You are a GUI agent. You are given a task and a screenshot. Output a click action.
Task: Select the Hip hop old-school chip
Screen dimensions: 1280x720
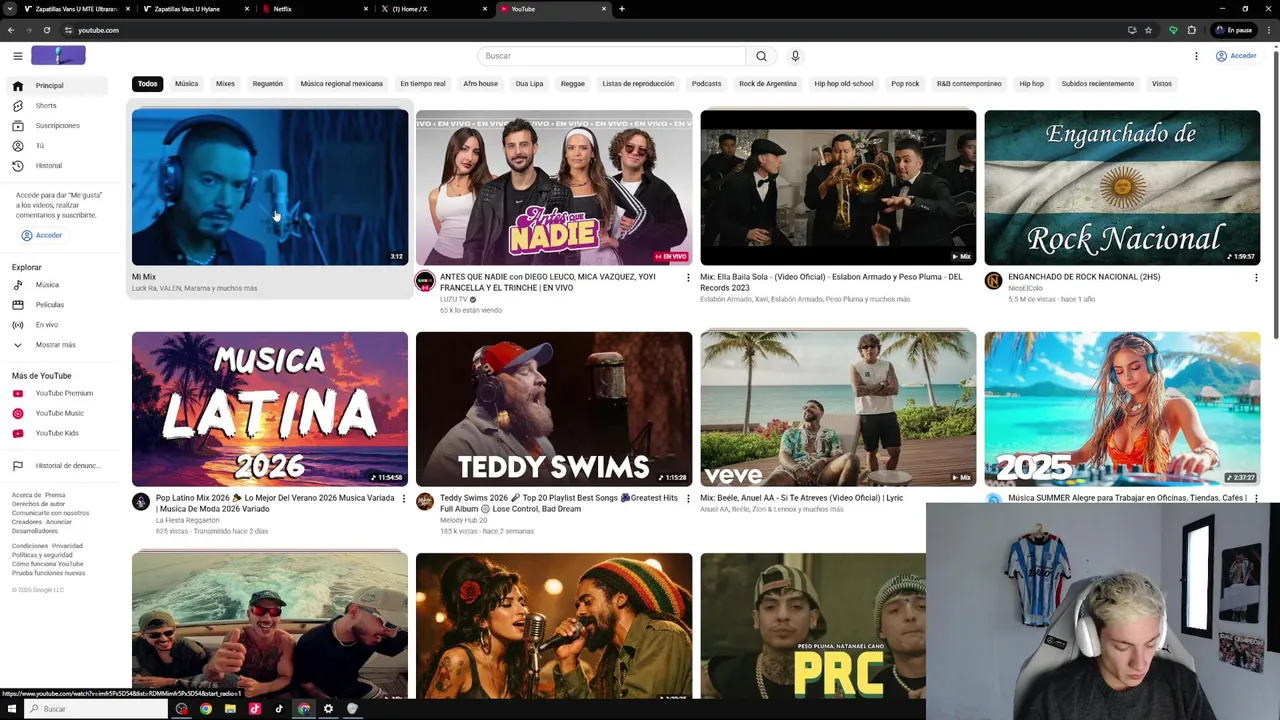(844, 84)
